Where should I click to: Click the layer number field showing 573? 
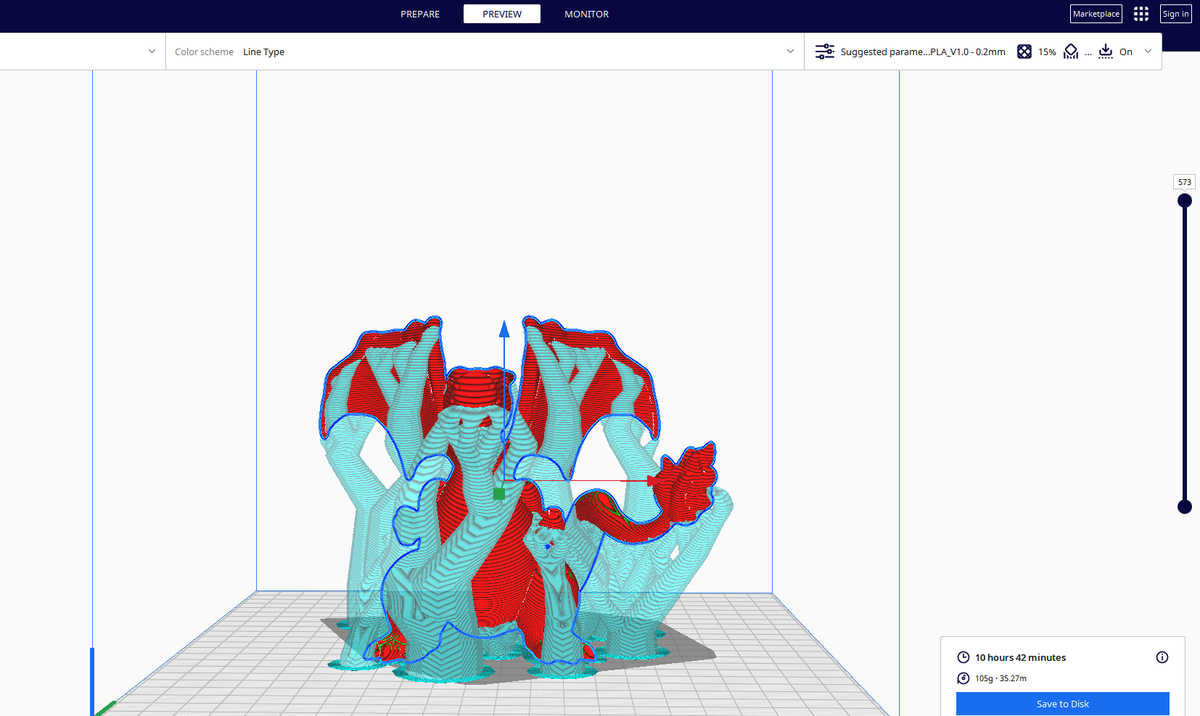tap(1184, 181)
